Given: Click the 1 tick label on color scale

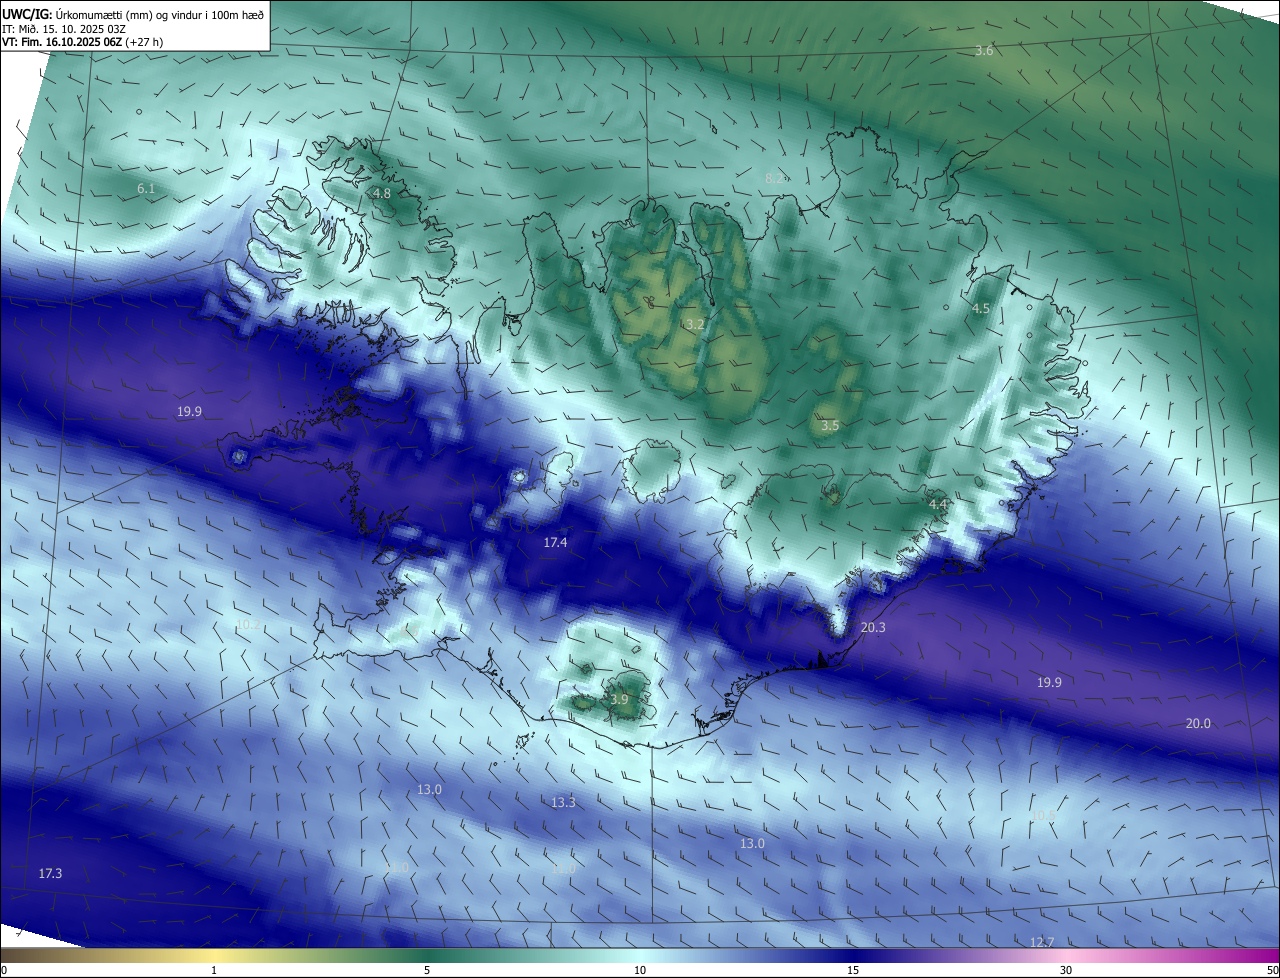Looking at the screenshot, I should point(214,970).
